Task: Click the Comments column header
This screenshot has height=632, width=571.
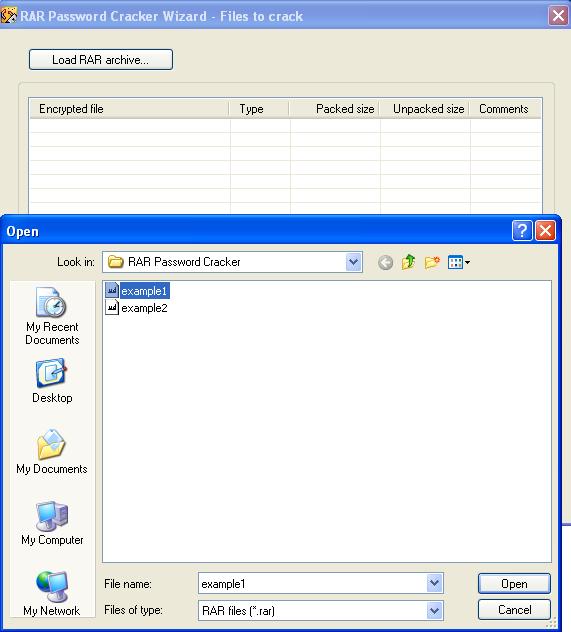Action: [x=505, y=109]
